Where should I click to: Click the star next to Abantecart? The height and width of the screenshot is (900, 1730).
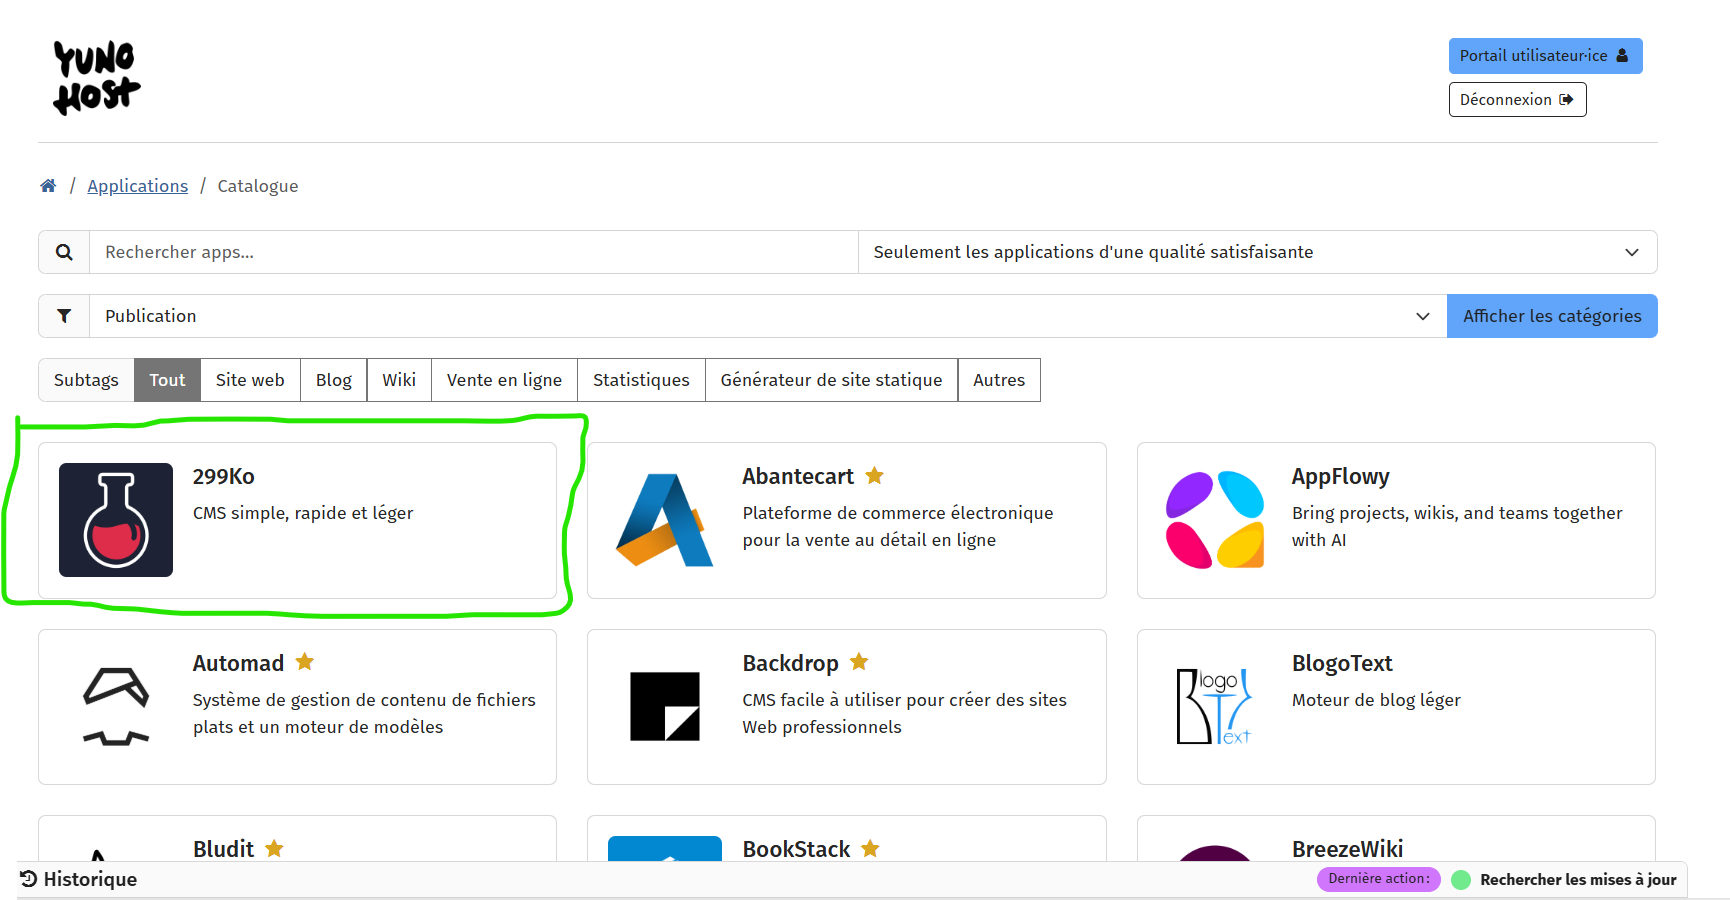[x=875, y=476]
